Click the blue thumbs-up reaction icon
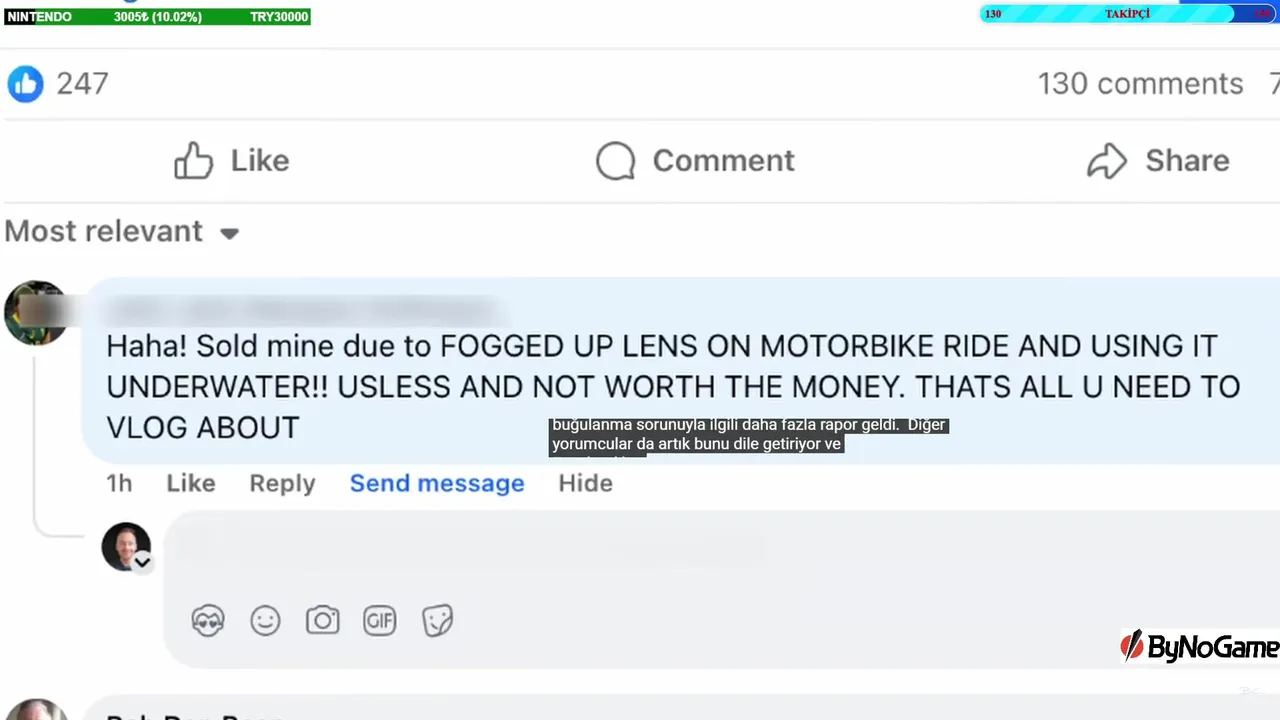 [x=26, y=84]
